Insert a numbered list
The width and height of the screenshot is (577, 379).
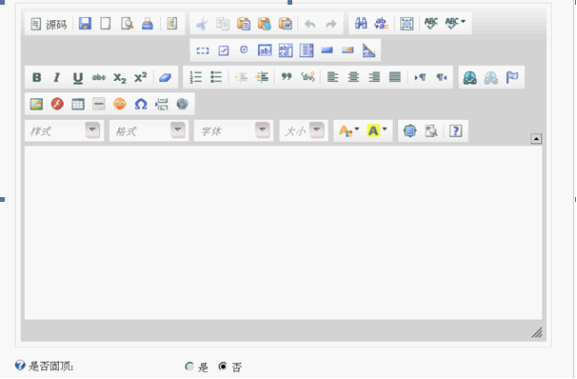coord(195,78)
